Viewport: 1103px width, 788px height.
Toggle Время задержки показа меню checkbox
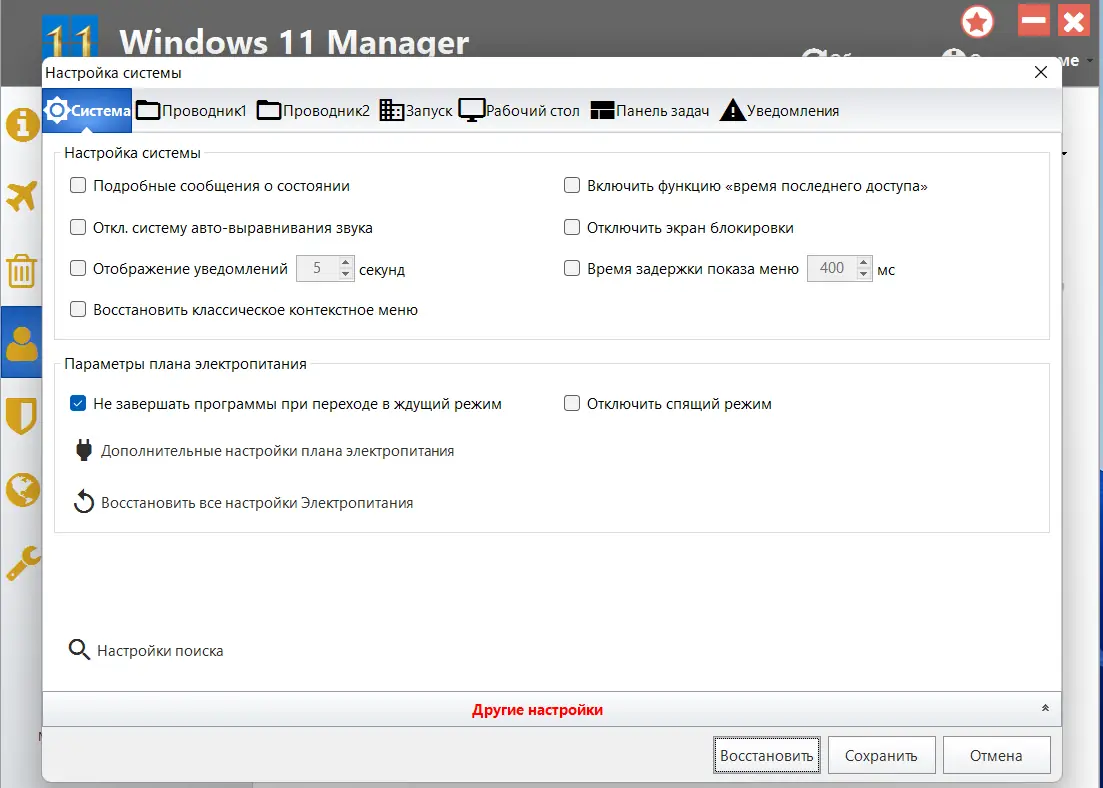(x=572, y=268)
